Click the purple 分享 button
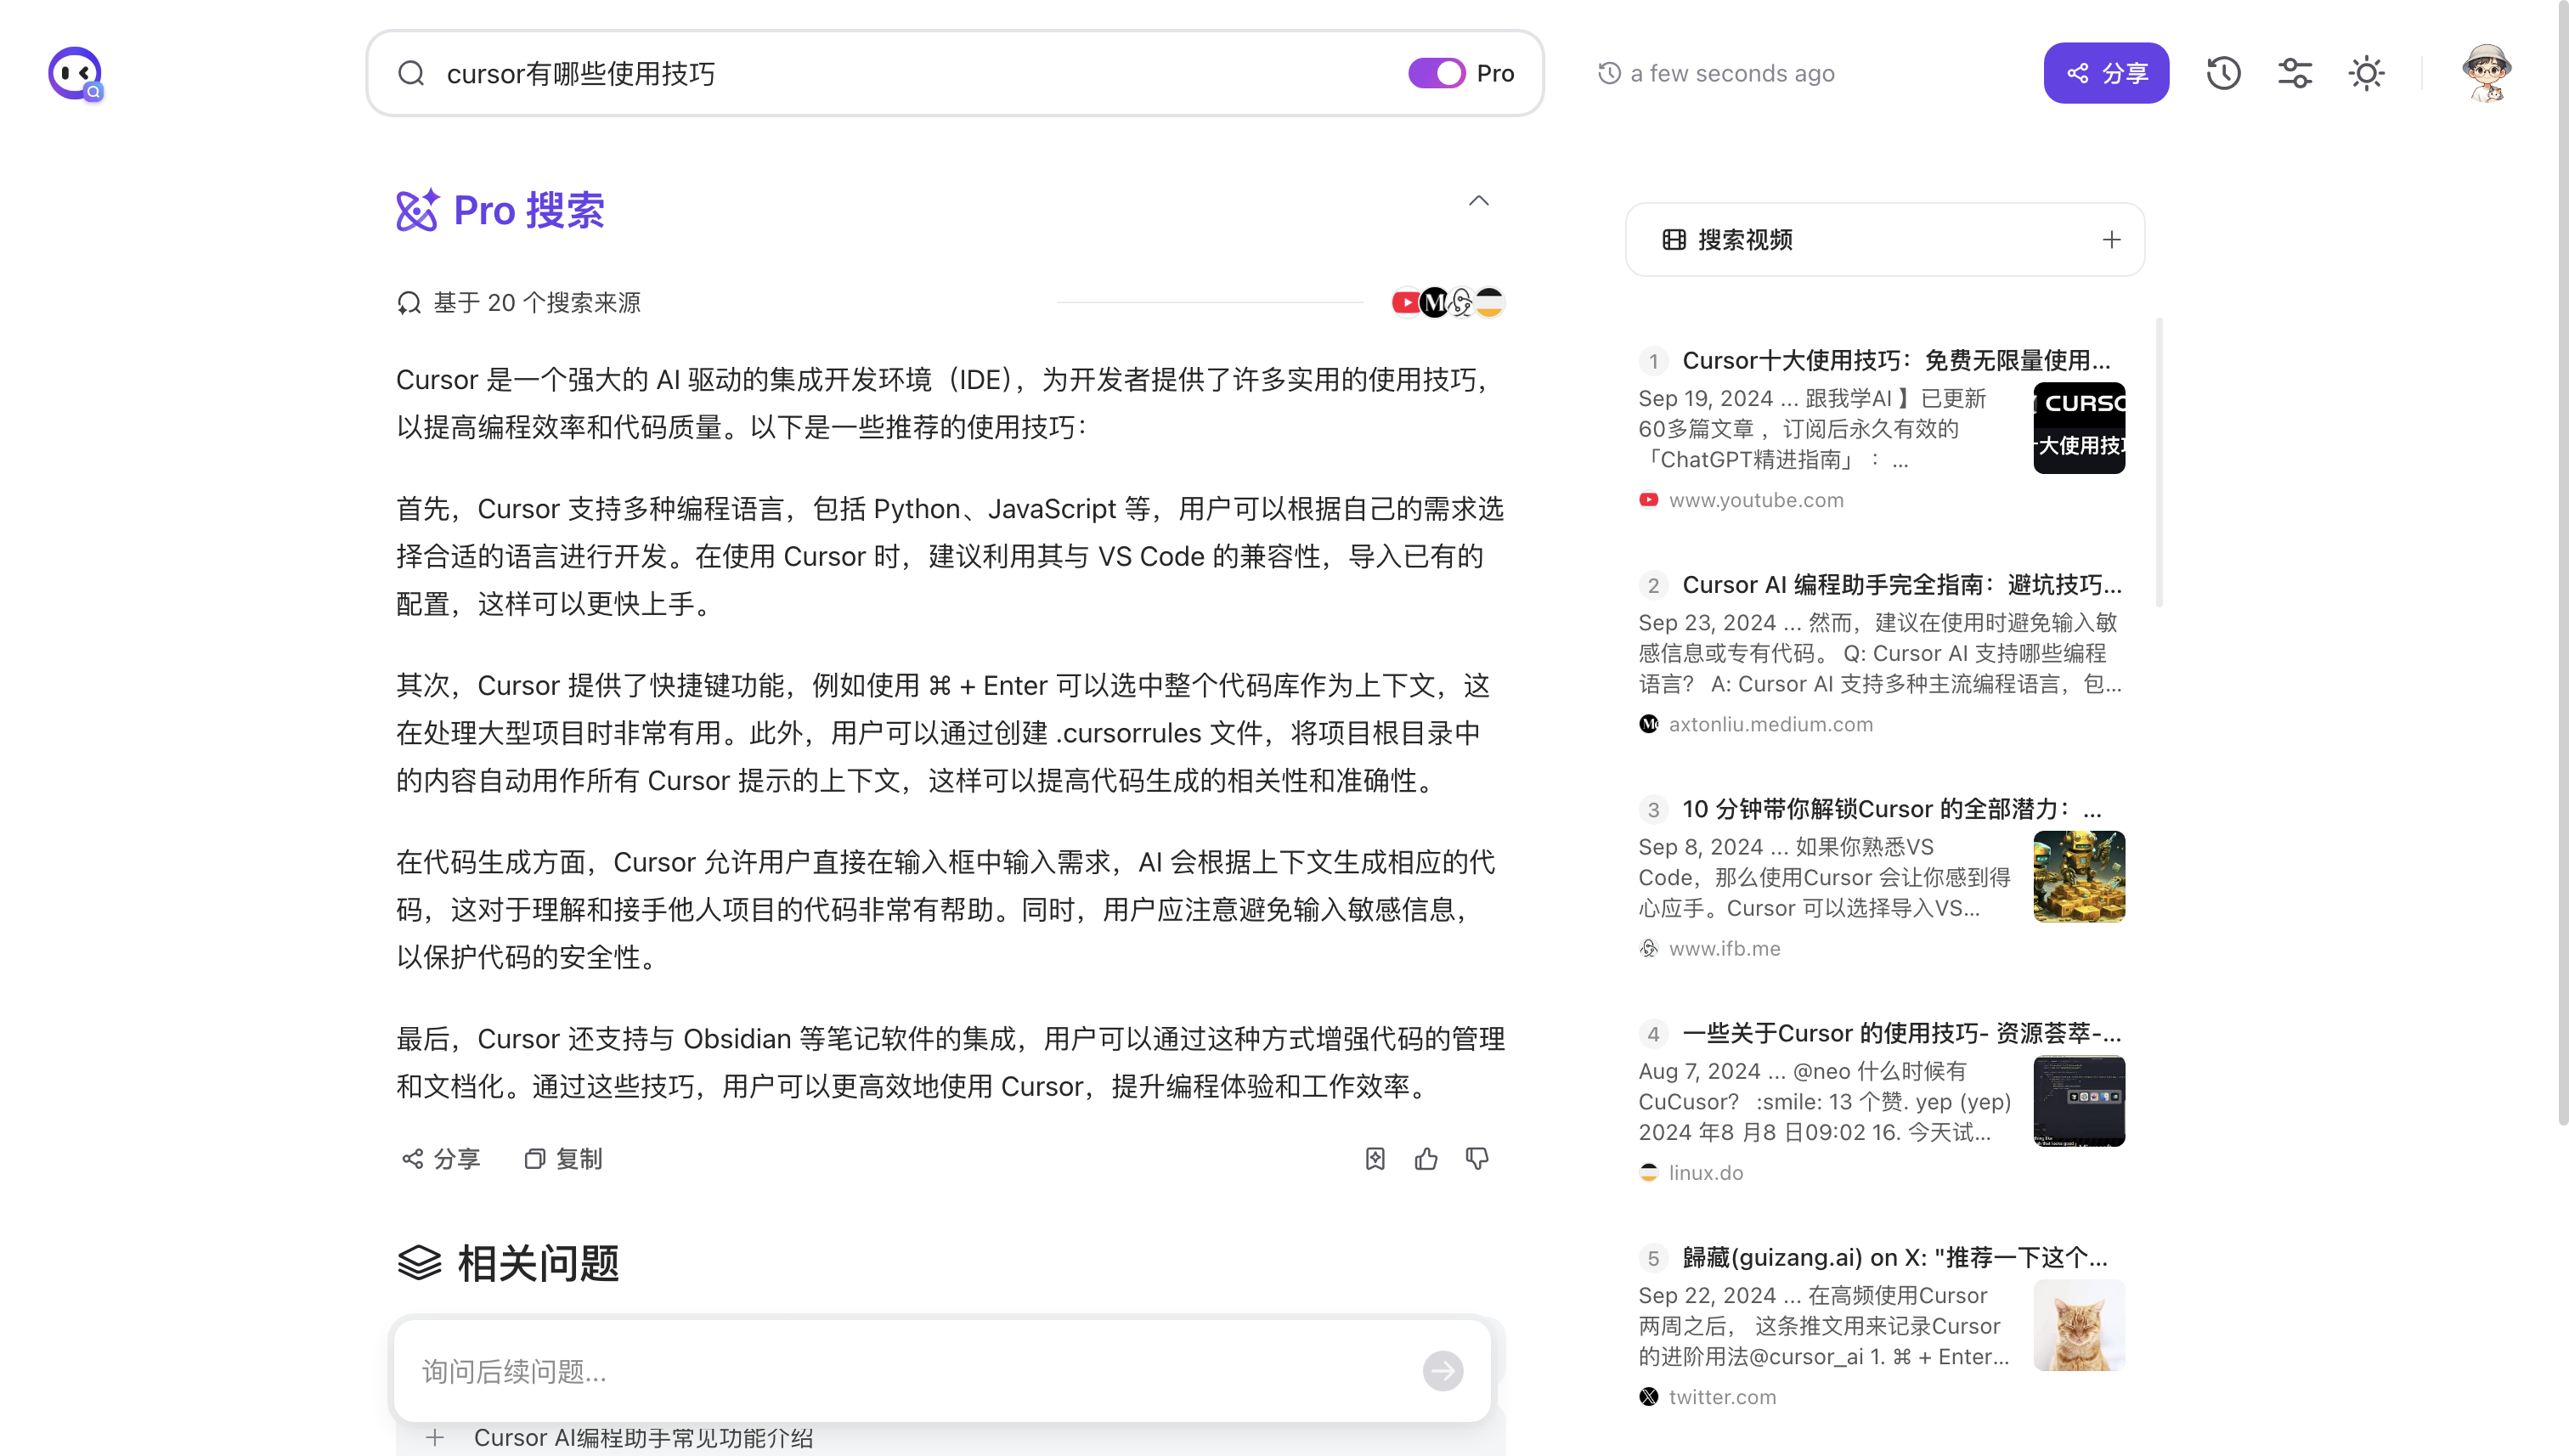This screenshot has height=1456, width=2569. coord(2106,73)
